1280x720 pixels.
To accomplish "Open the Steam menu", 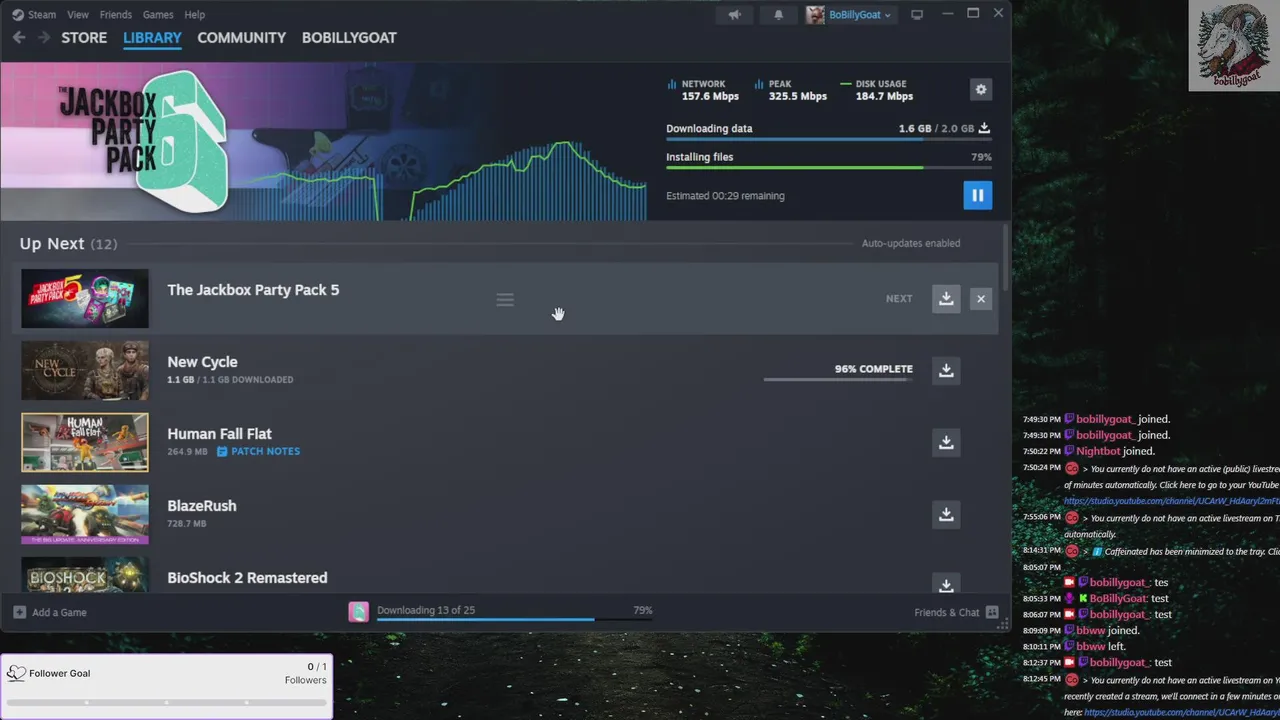I will 42,15.
